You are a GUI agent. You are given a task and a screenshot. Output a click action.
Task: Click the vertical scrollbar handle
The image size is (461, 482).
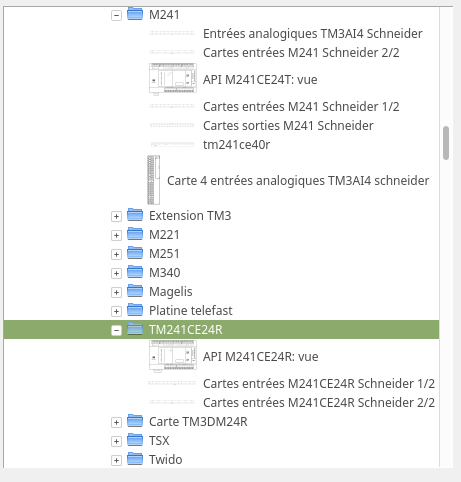point(446,143)
